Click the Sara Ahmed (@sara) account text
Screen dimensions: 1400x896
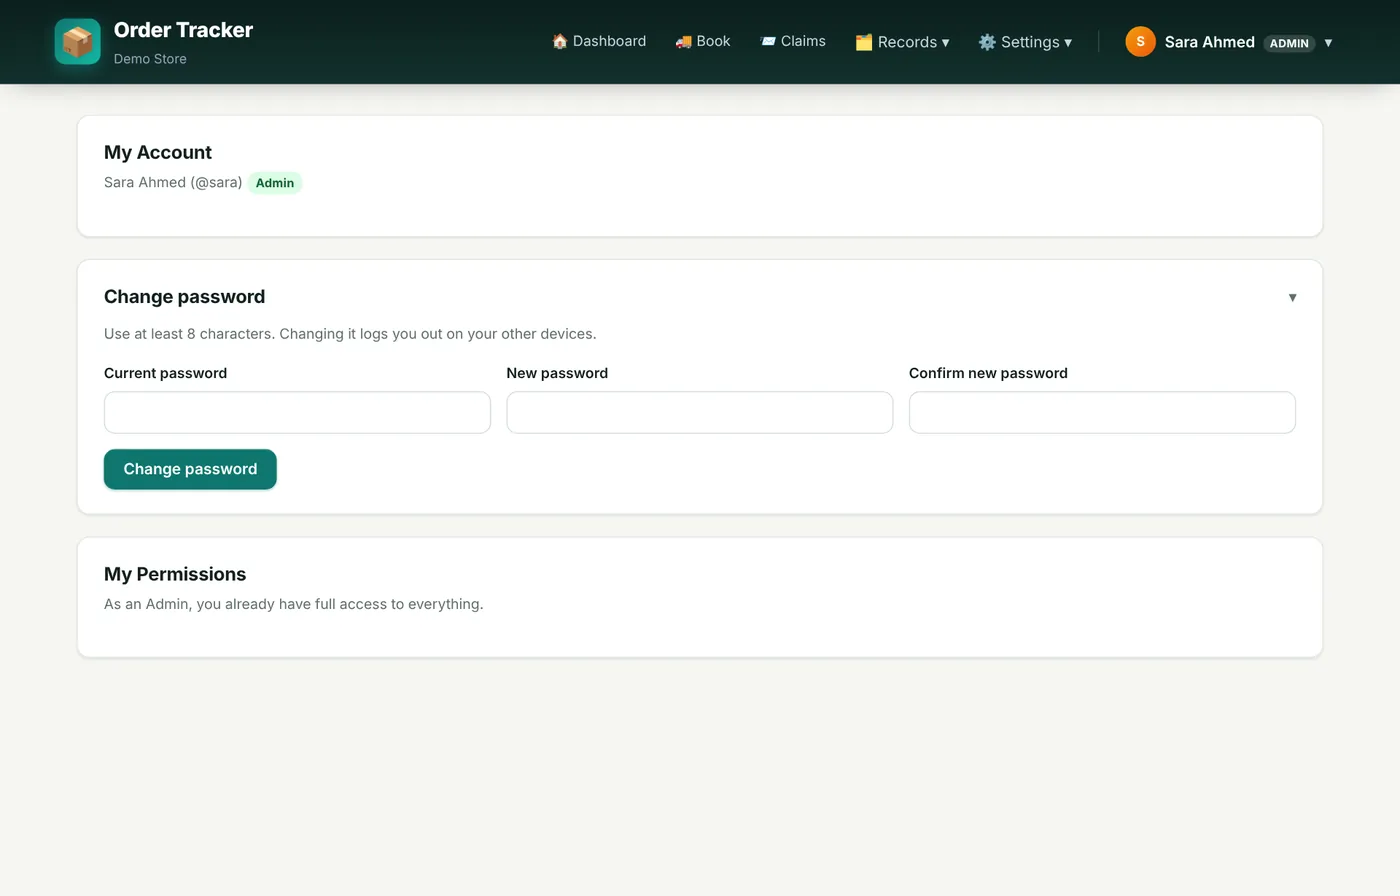(173, 182)
